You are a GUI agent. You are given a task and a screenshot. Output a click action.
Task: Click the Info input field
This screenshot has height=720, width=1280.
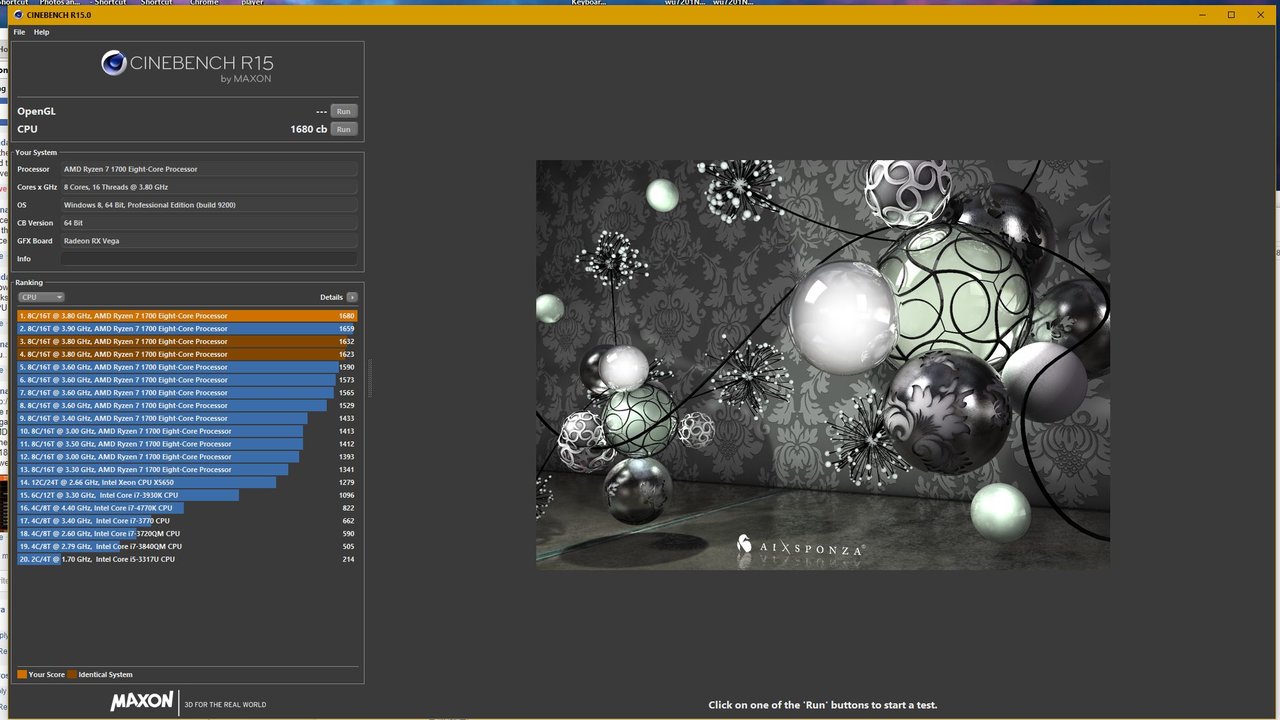coord(209,259)
